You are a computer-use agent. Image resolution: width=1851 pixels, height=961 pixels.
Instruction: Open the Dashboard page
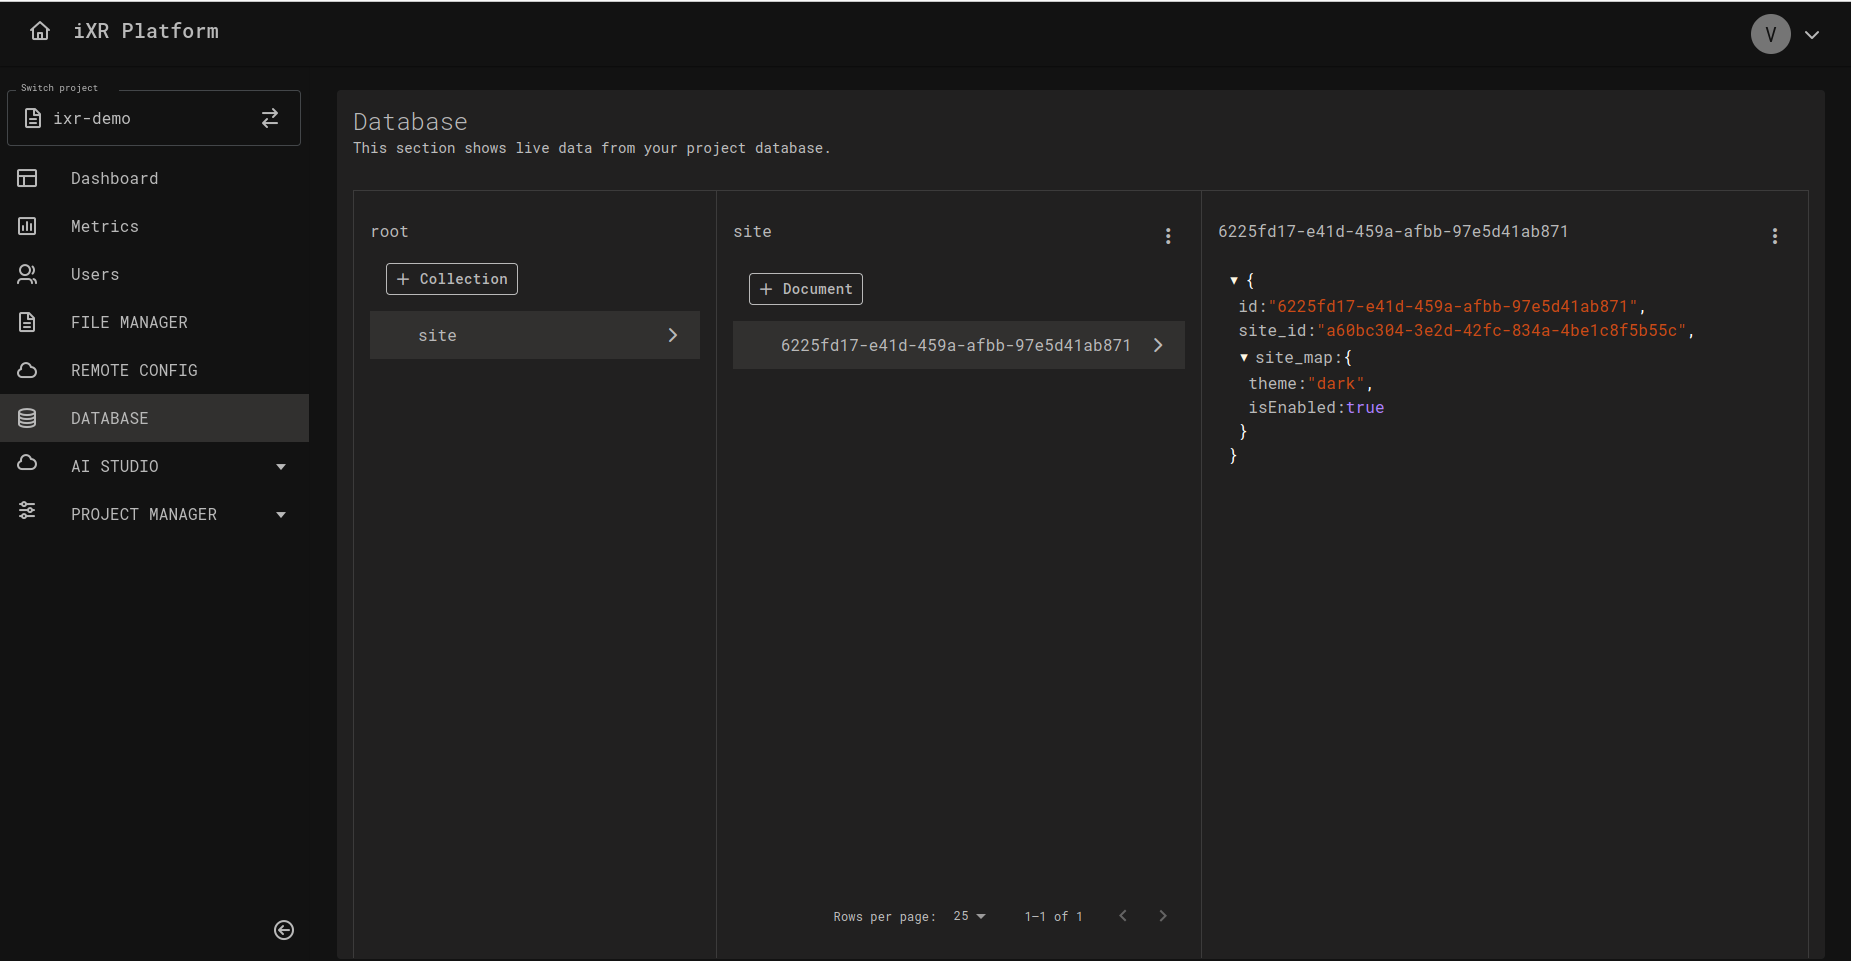114,178
